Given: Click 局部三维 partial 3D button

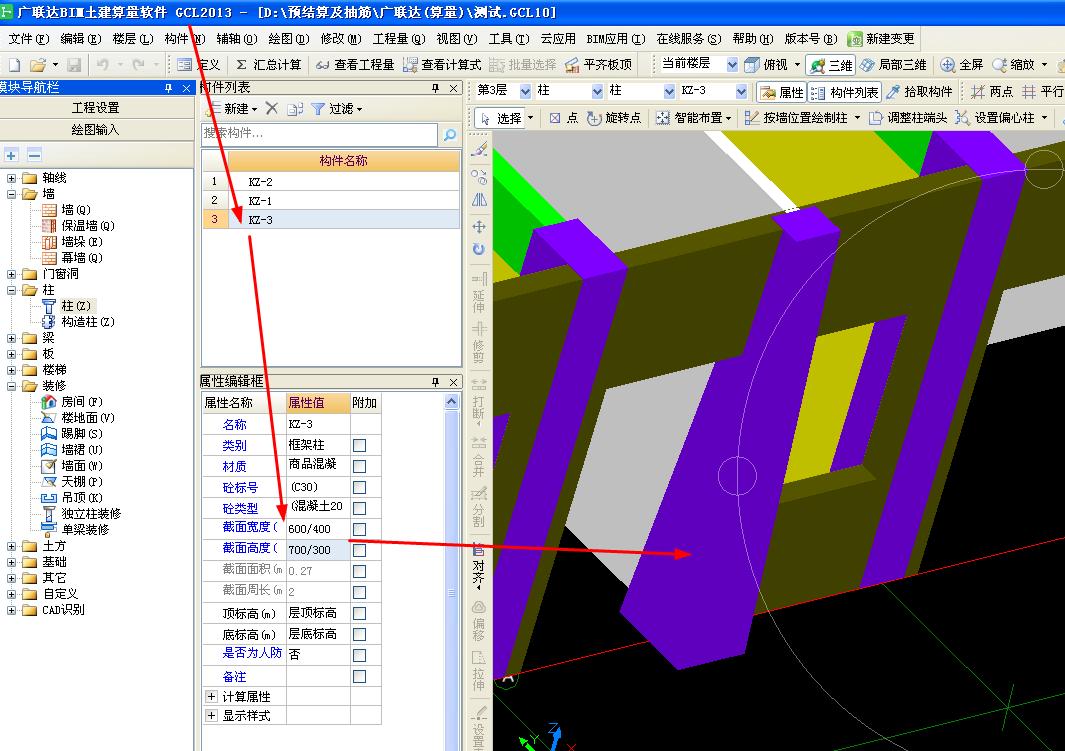Looking at the screenshot, I should click(x=893, y=65).
